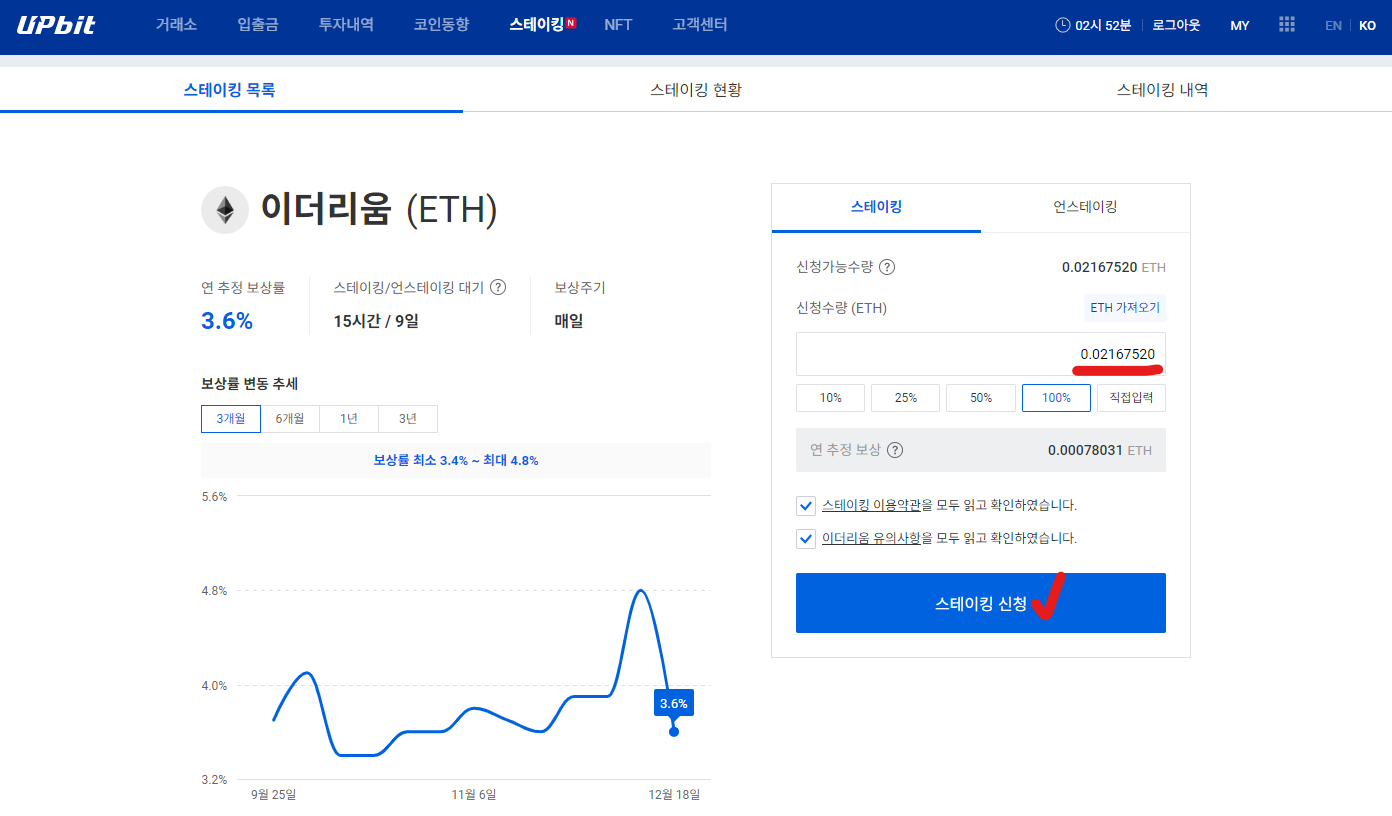Screen dimensions: 1392x816
Task: Click the 0.00078031 estimated reward value
Action: [1085, 450]
